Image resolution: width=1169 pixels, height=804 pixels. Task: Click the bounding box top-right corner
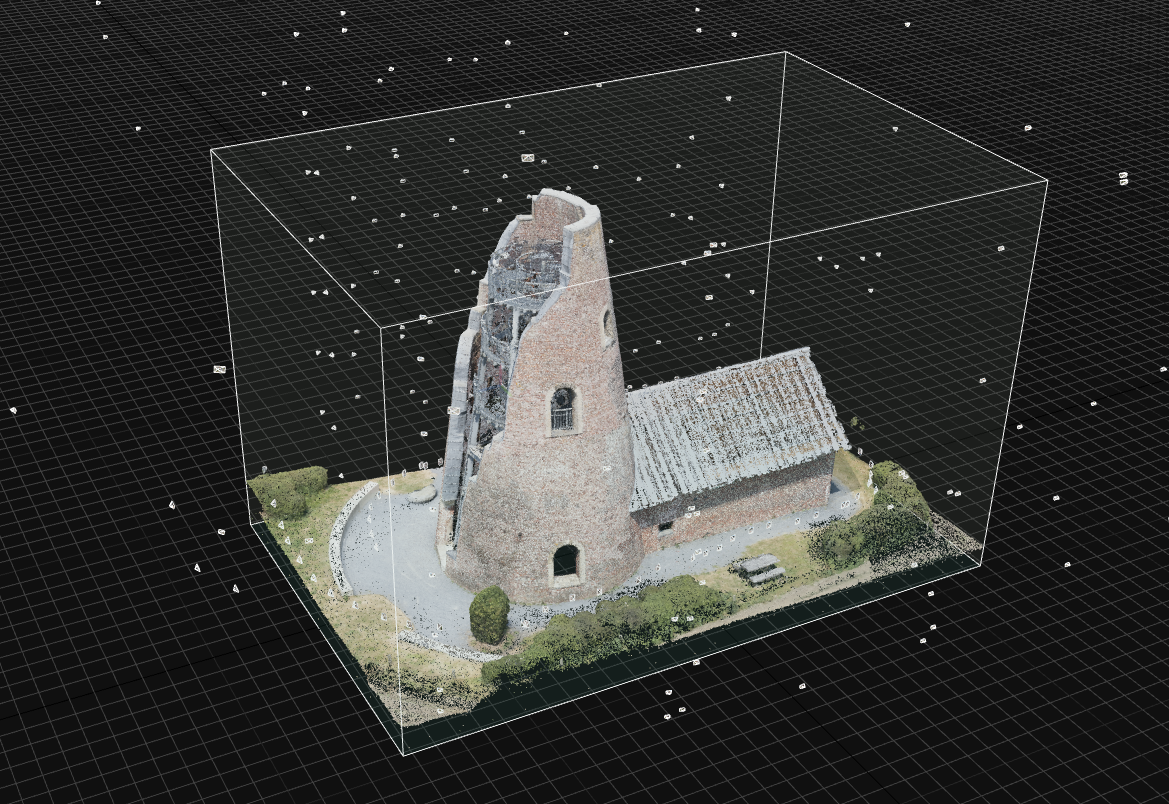(x=1047, y=181)
